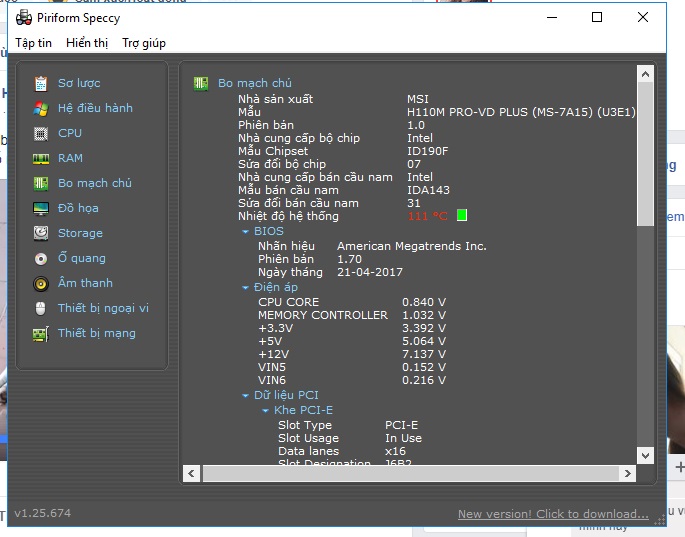Click the Sơ lược clipboard icon
685x537 pixels.
pos(41,83)
